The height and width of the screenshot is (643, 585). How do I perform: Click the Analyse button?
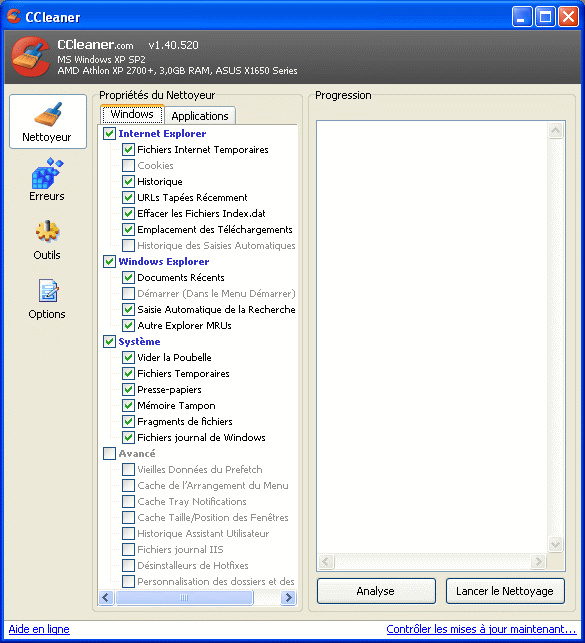point(376,591)
